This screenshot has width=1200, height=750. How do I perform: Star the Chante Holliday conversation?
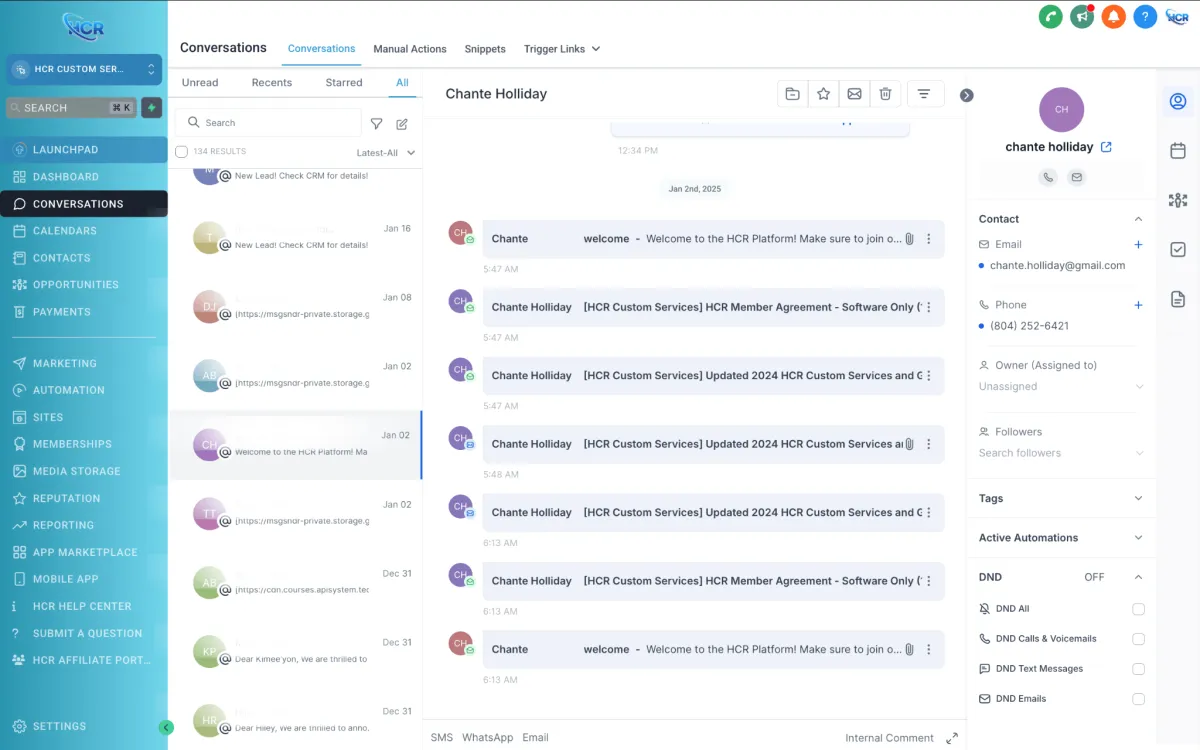pos(823,94)
